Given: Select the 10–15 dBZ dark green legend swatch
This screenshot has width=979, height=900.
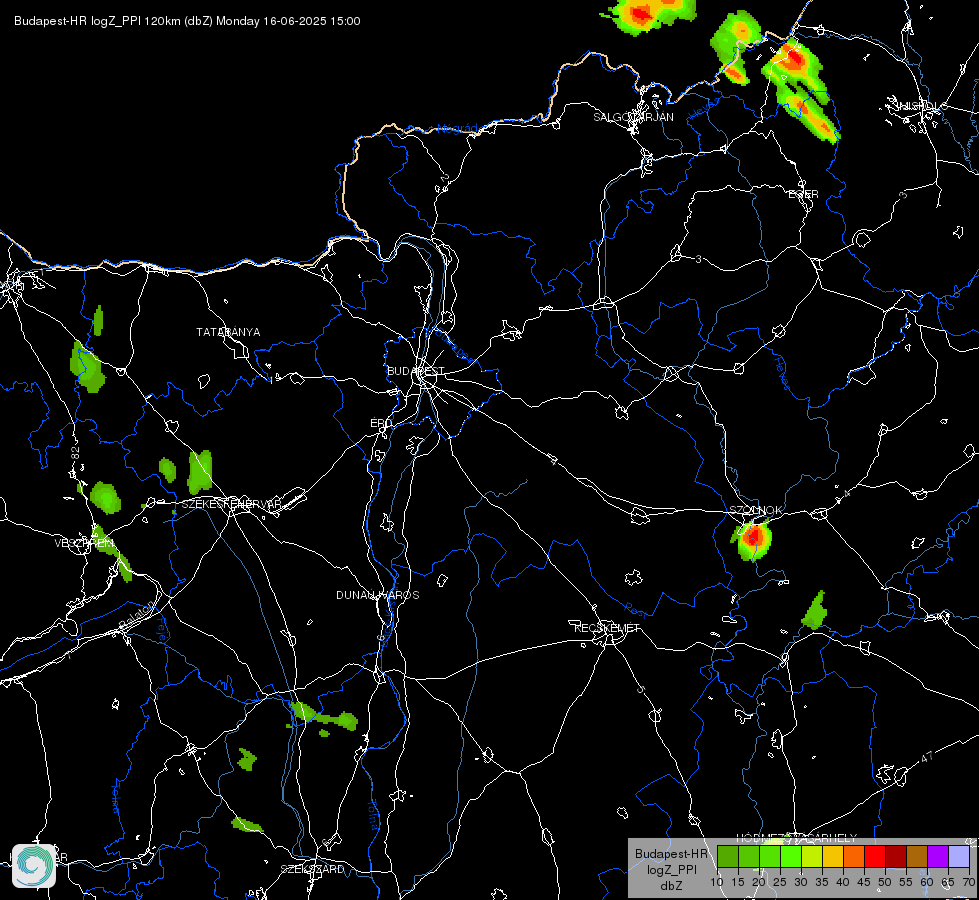Looking at the screenshot, I should (727, 856).
